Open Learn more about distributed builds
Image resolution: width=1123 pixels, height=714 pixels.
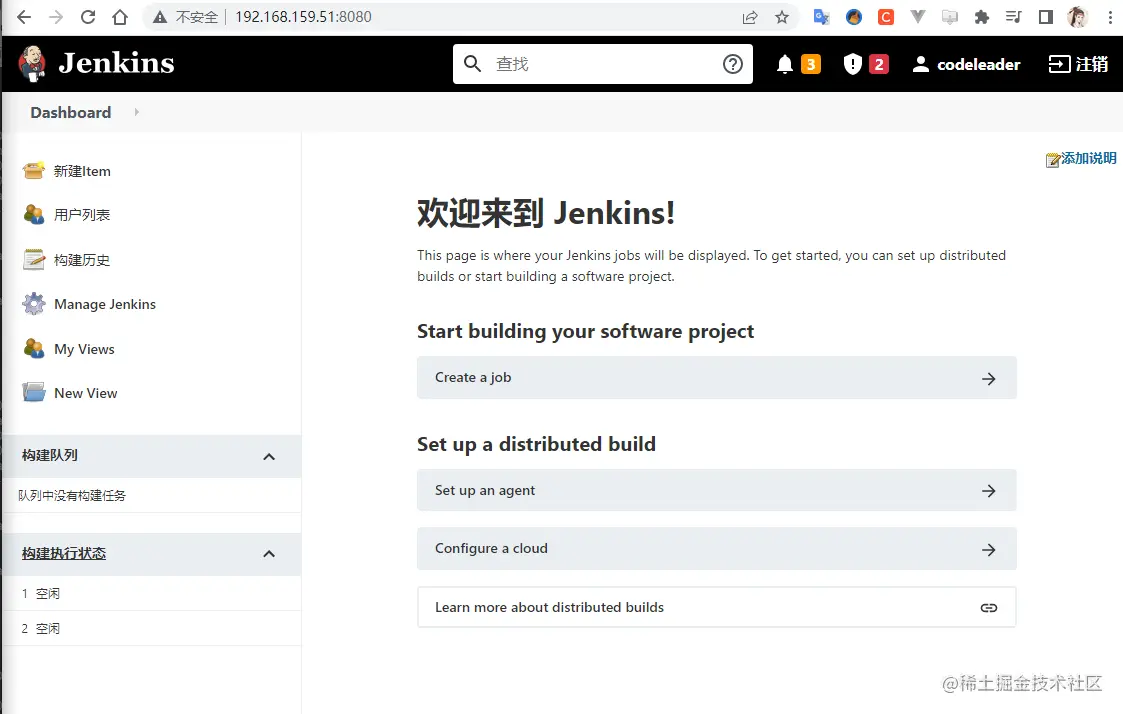coord(716,607)
